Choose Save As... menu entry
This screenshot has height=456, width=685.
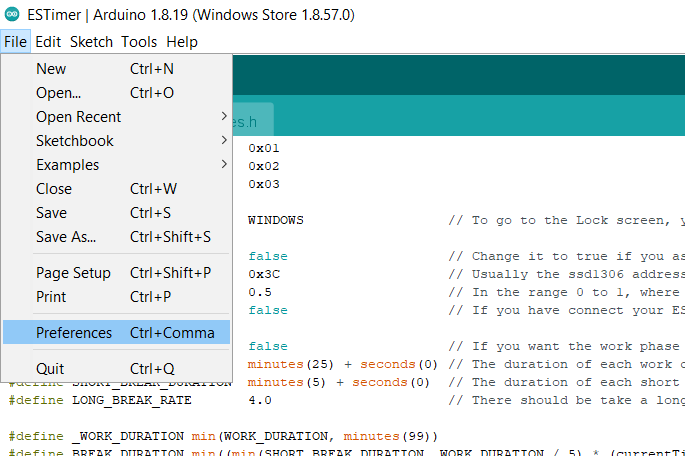116,237
